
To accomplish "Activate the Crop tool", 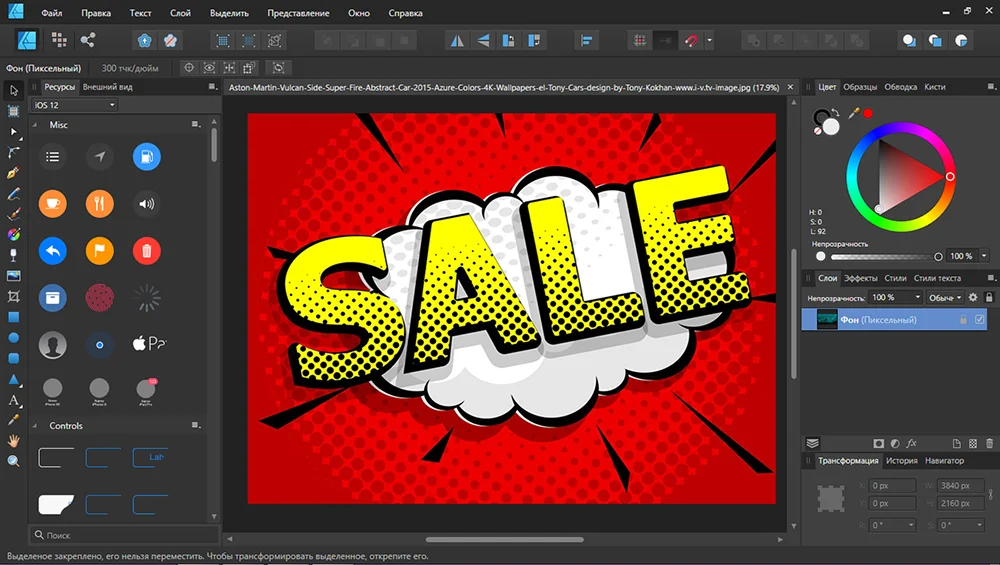I will [x=14, y=297].
